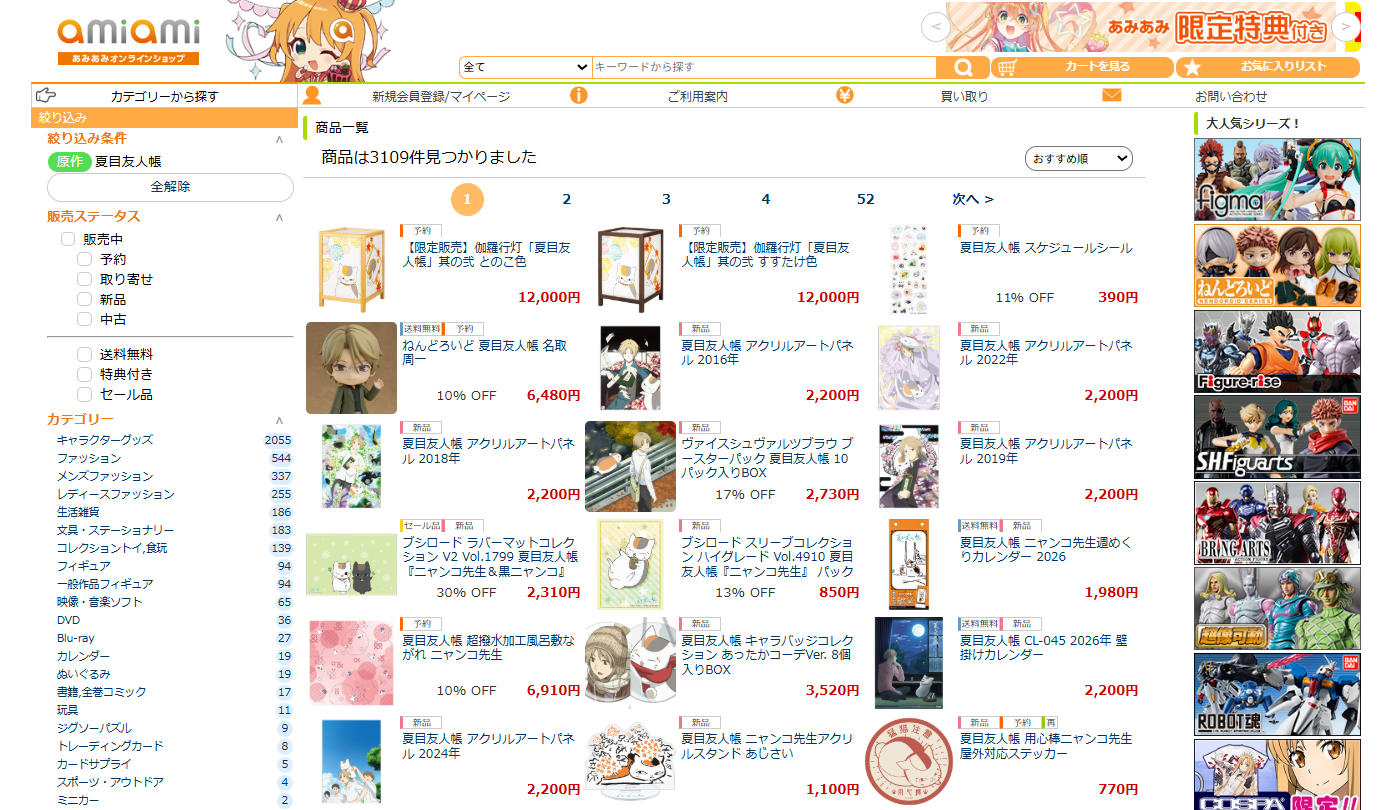Click the magnifying glass search icon
This screenshot has height=810, width=1396.
coord(963,67)
